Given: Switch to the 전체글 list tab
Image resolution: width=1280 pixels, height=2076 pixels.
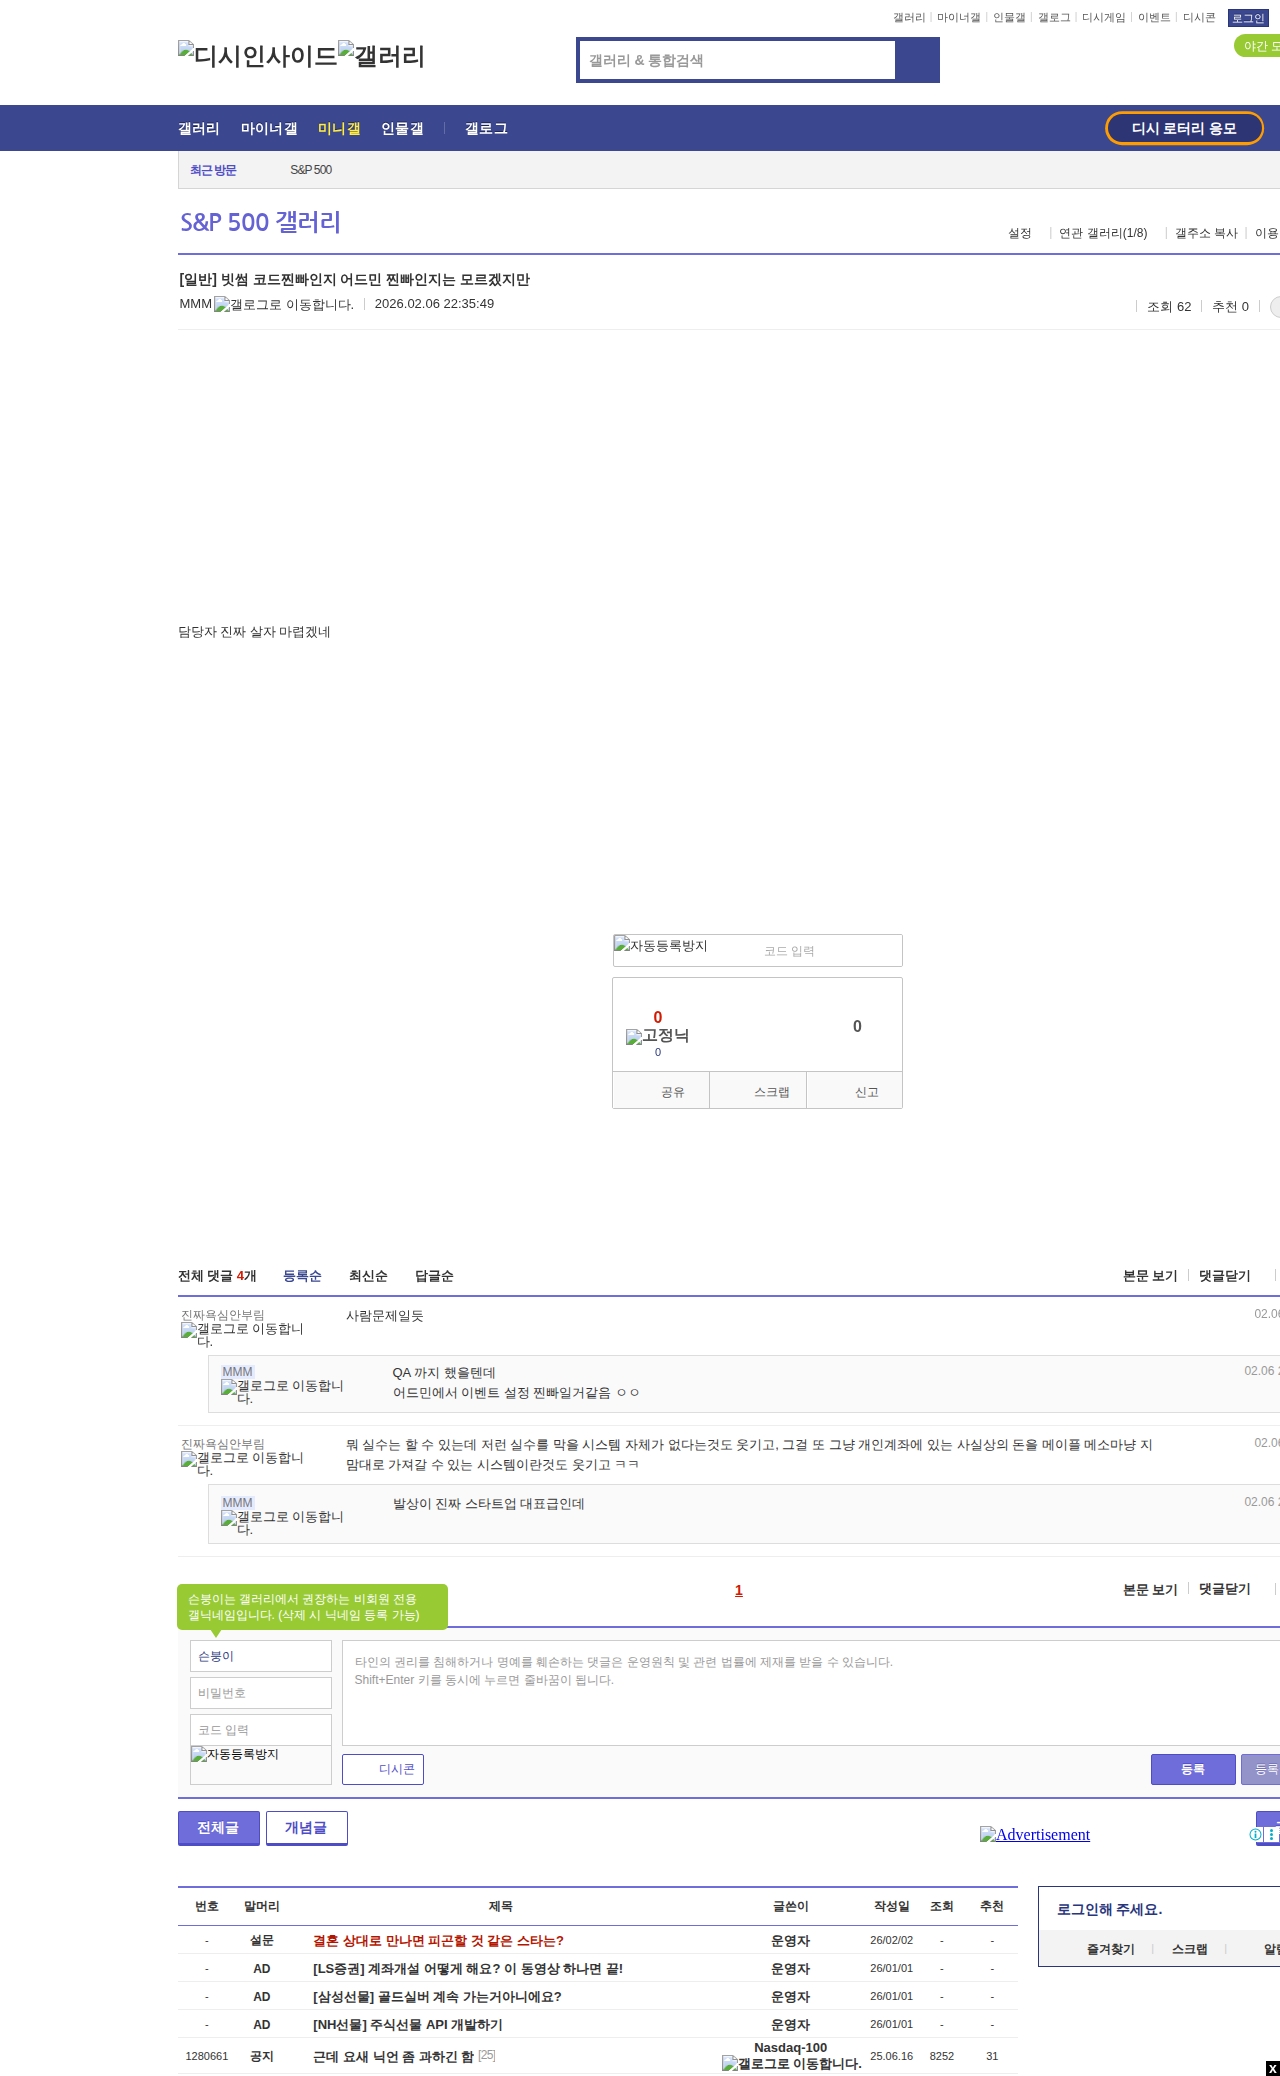Looking at the screenshot, I should (219, 1828).
